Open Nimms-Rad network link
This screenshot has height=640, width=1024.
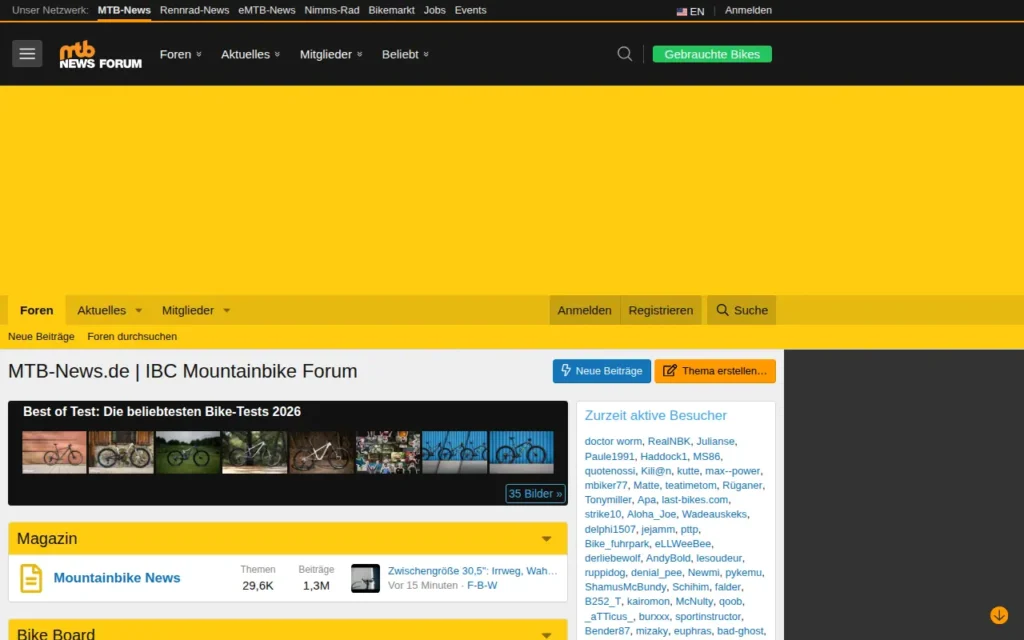click(332, 10)
